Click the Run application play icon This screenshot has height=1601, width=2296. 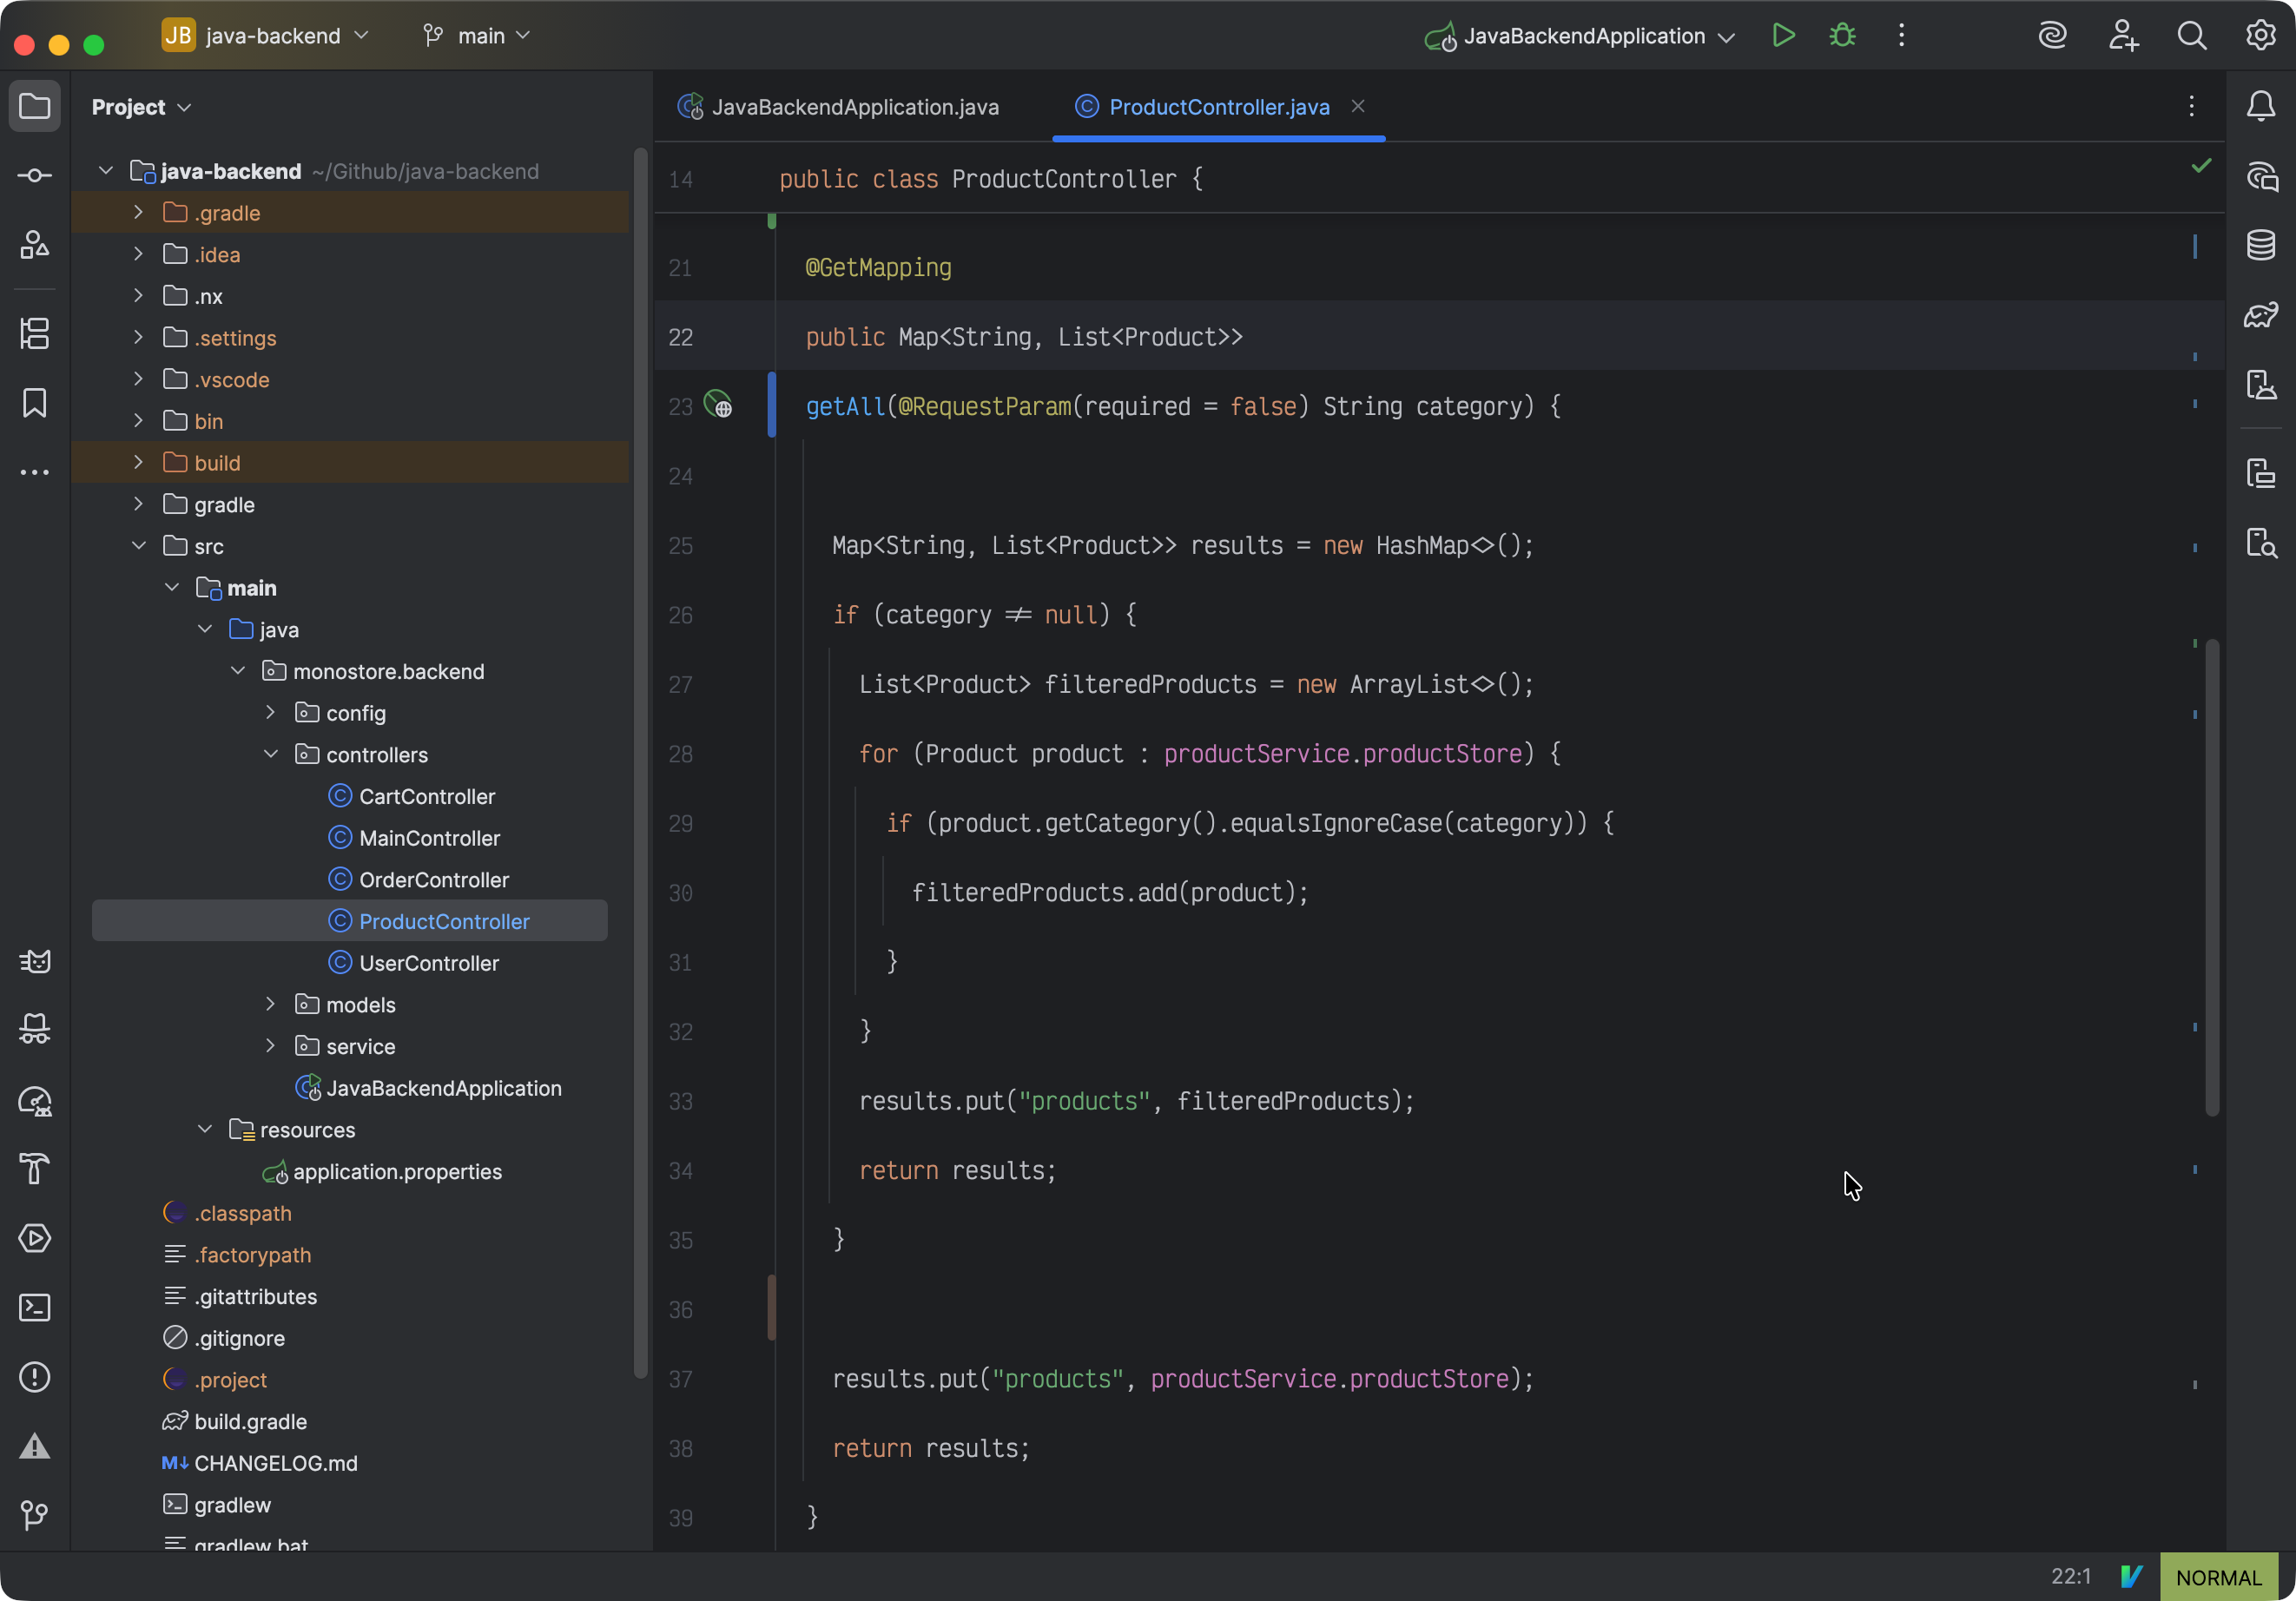1783,36
